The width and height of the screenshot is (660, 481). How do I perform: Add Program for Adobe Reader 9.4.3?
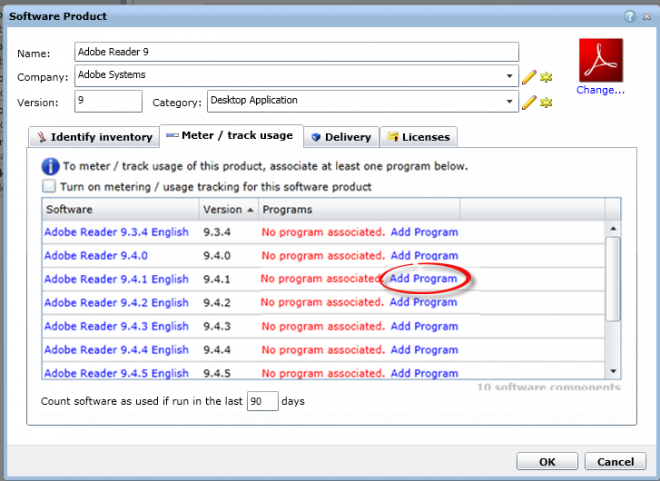point(424,326)
